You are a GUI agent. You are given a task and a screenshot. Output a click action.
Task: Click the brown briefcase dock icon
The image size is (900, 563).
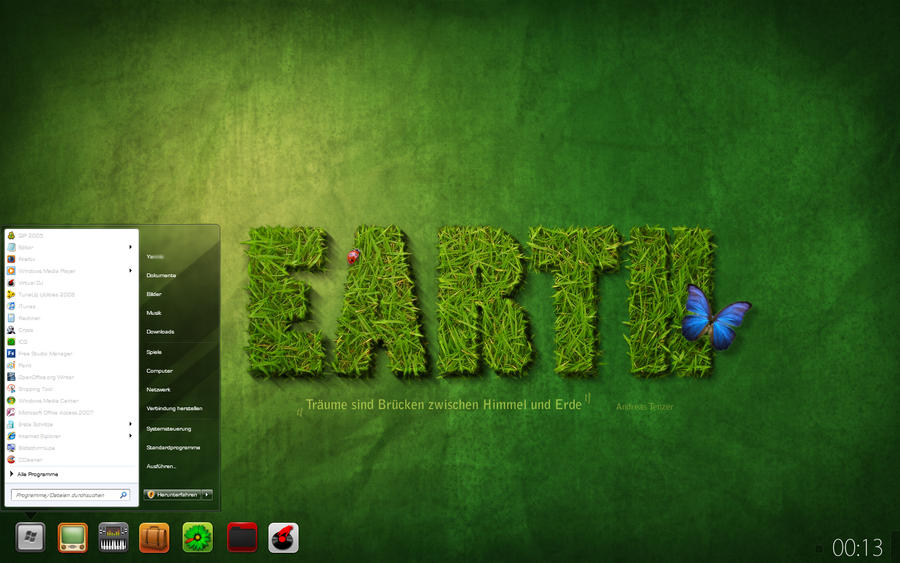(154, 538)
